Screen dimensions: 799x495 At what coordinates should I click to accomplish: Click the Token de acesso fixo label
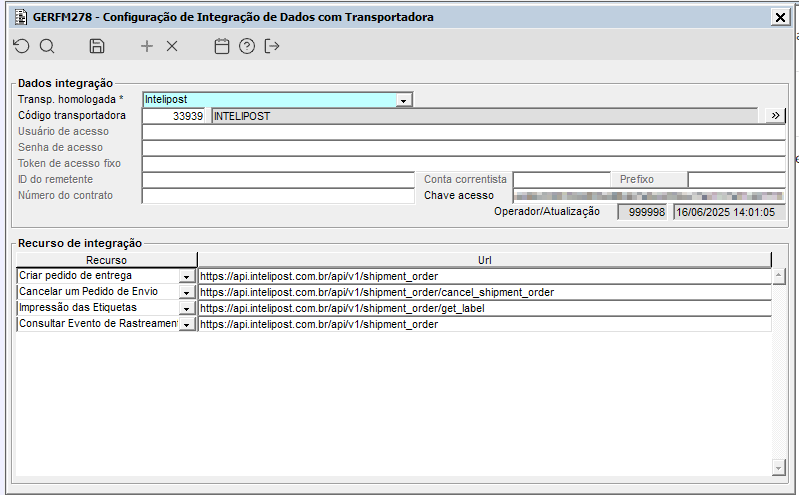coord(69,163)
